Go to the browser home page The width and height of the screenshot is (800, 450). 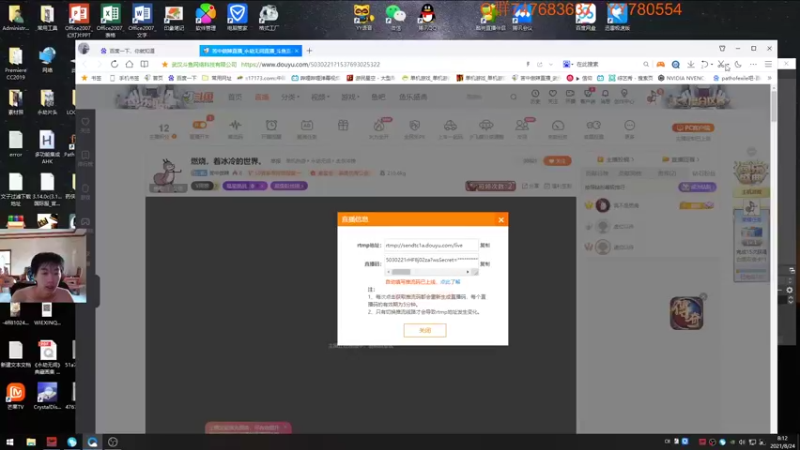[x=129, y=64]
